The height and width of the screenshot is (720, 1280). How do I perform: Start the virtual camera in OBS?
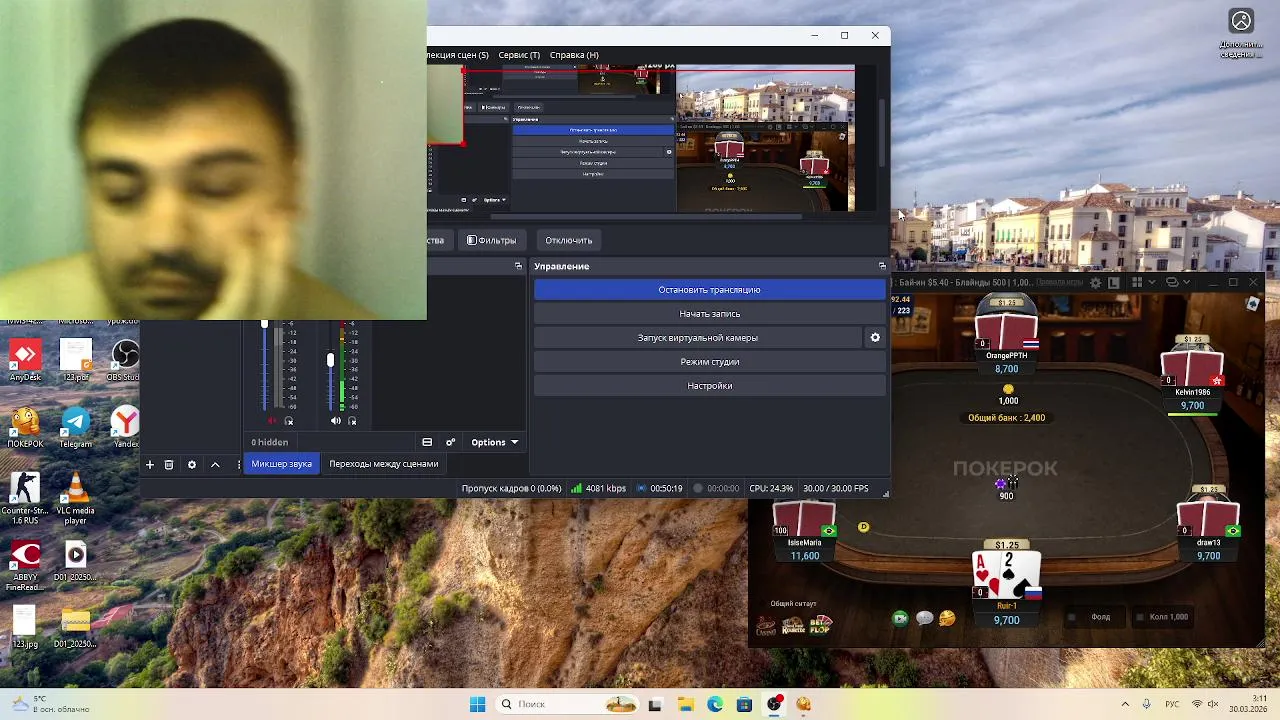coord(697,338)
